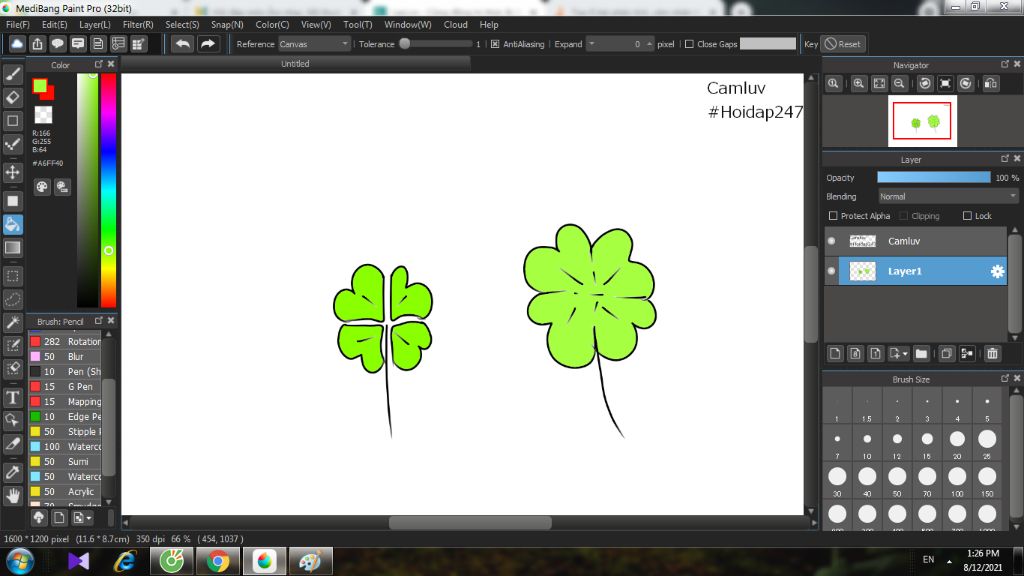Click Navigator fit to screen icon
The height and width of the screenshot is (576, 1024).
point(879,84)
